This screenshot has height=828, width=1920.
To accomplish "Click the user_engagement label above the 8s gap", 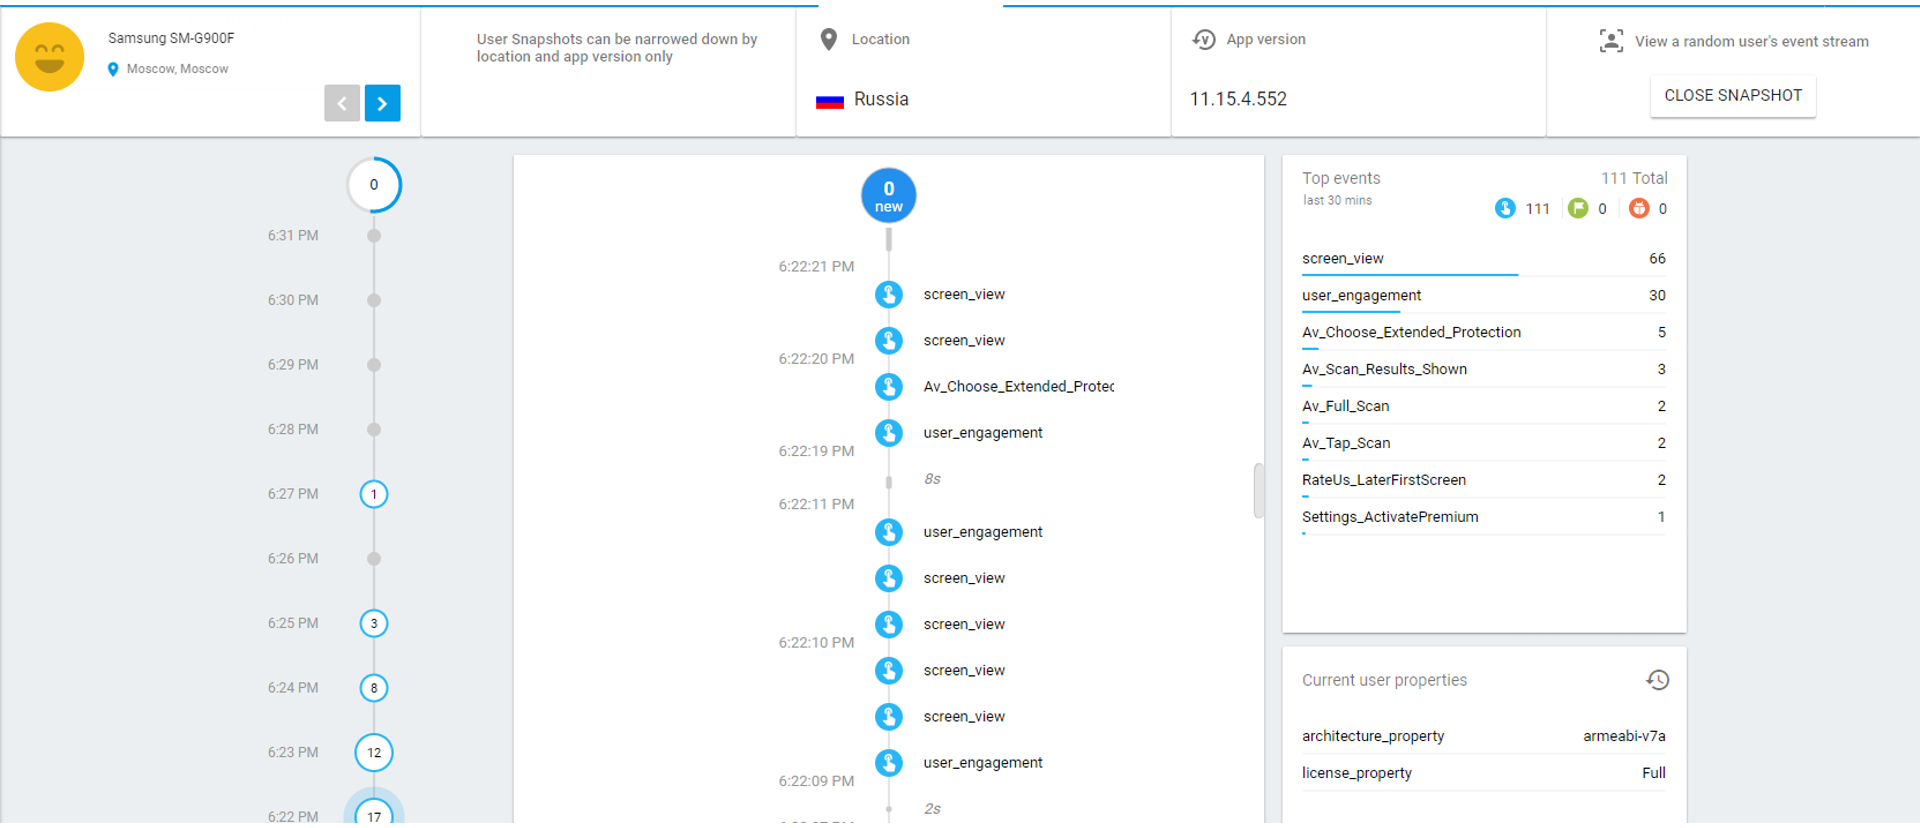I will pos(983,433).
